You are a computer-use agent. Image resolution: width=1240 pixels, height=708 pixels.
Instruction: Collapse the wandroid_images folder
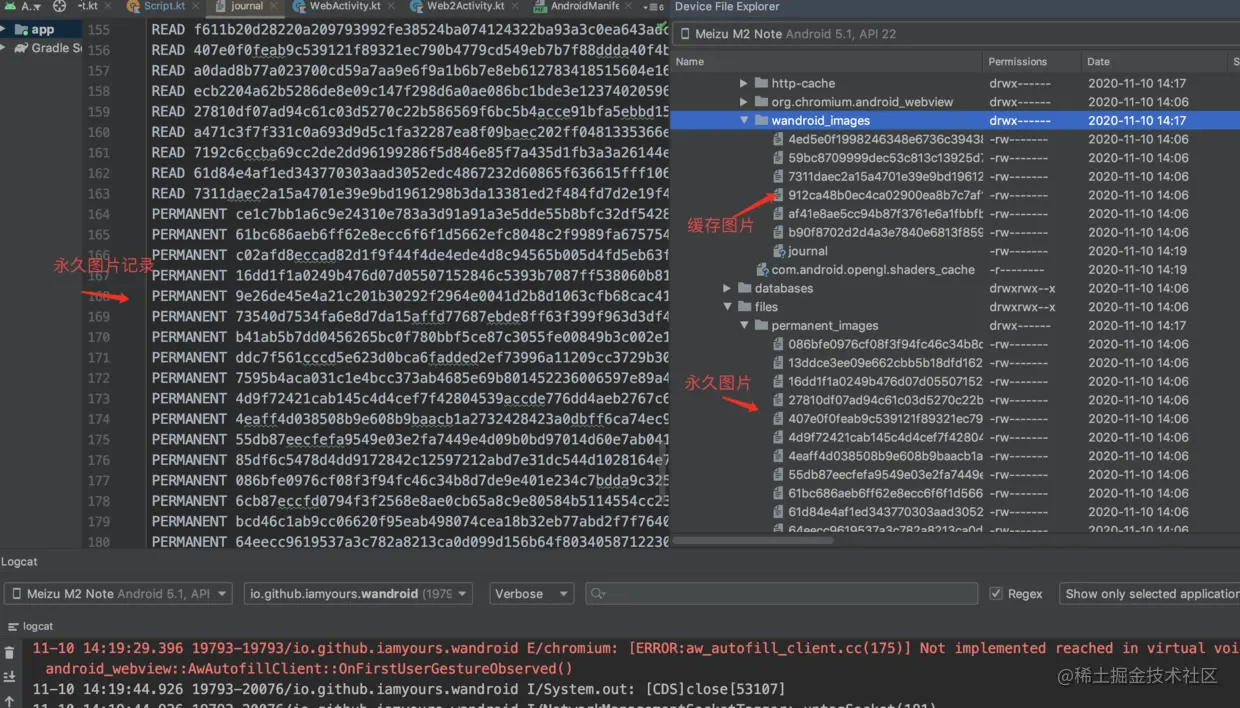tap(743, 121)
